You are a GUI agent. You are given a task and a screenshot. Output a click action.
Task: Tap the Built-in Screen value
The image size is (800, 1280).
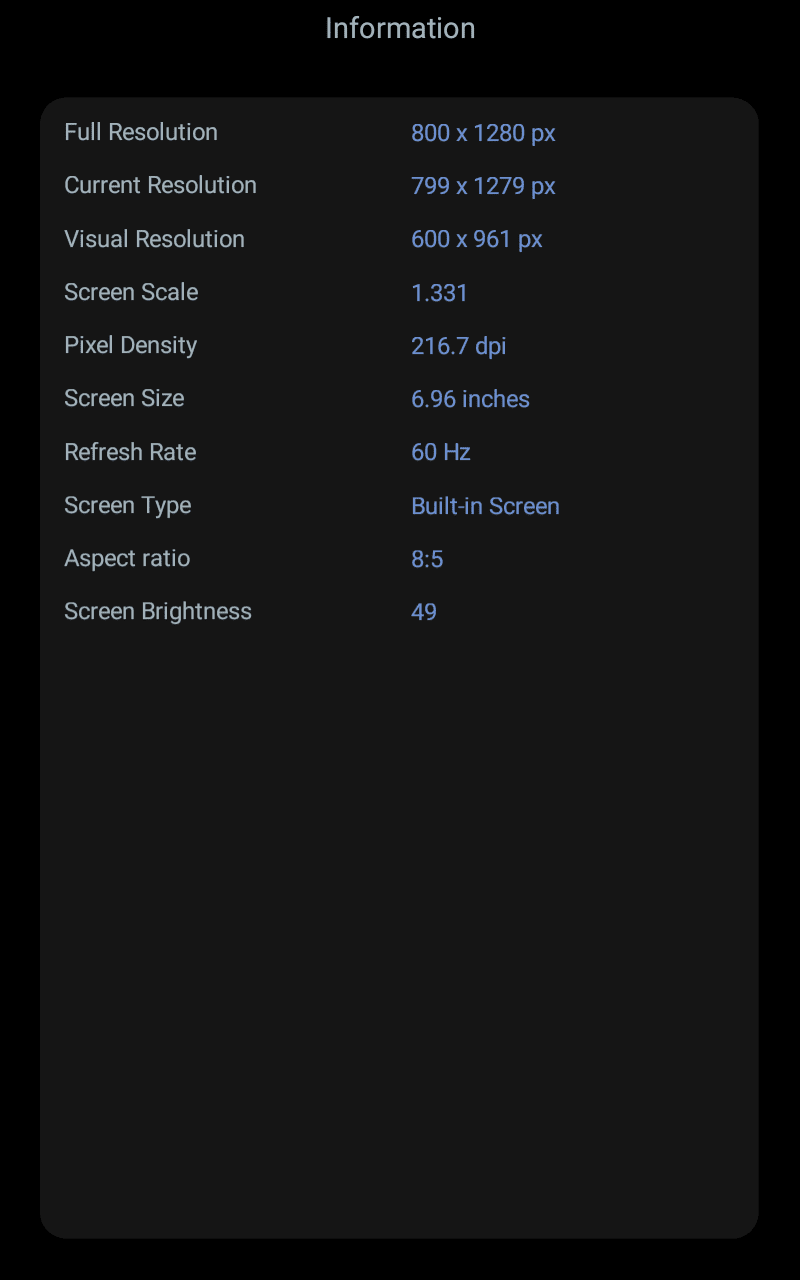coord(485,506)
